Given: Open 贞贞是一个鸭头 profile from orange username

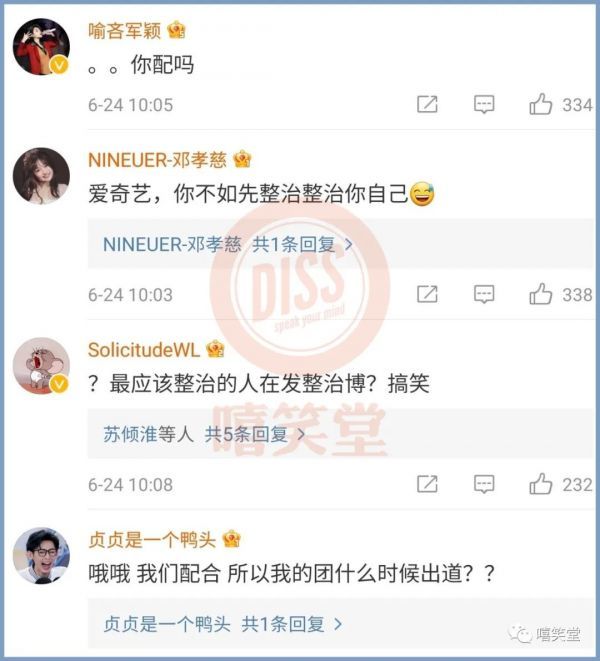Looking at the screenshot, I should pos(152,540).
